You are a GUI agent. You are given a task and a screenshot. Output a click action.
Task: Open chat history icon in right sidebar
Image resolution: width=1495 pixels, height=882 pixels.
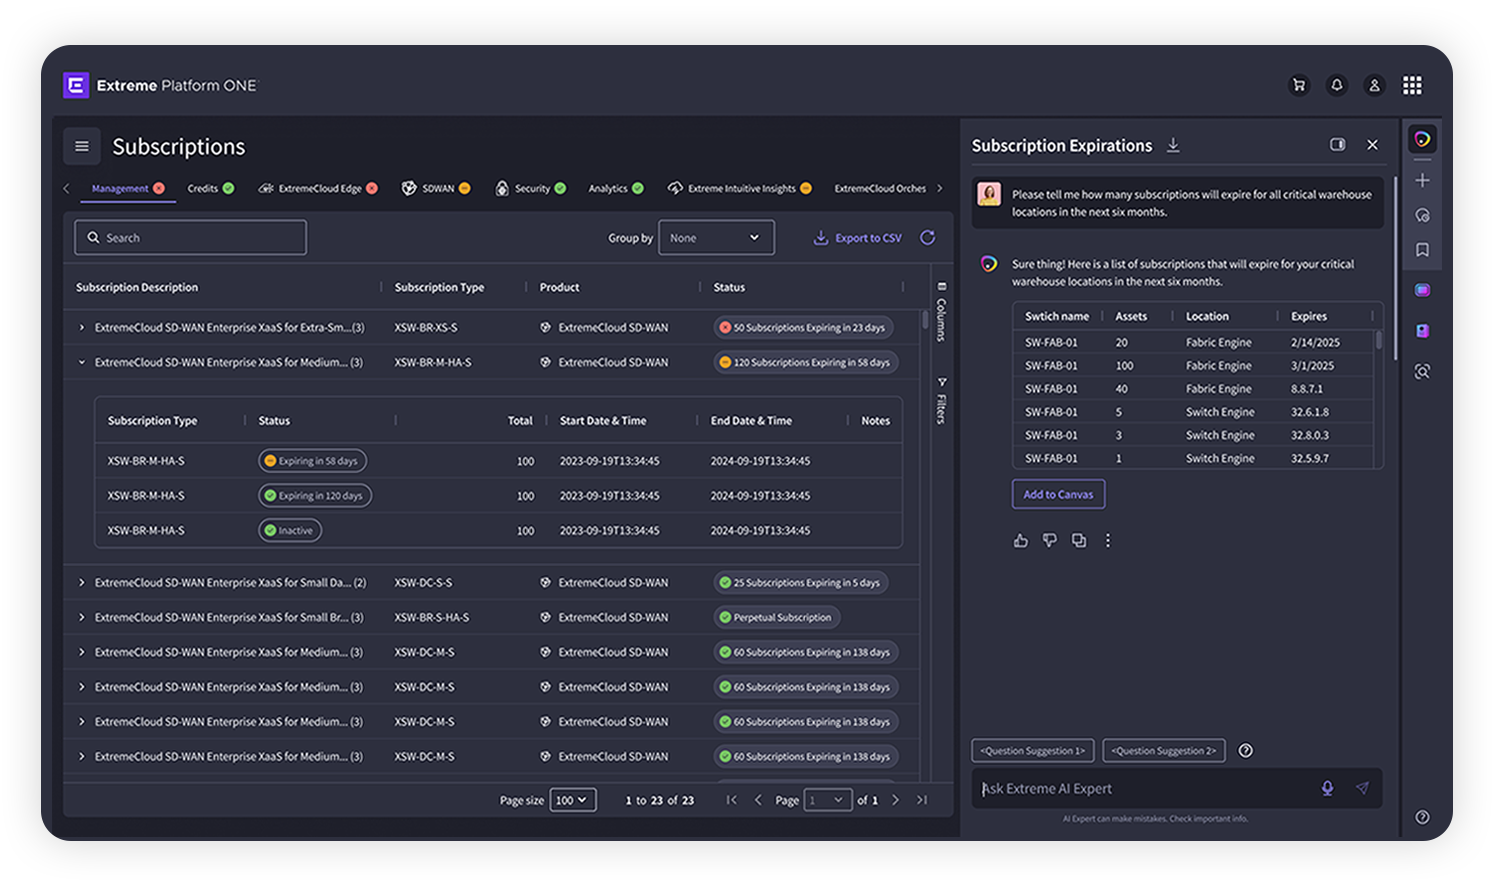[x=1422, y=216]
